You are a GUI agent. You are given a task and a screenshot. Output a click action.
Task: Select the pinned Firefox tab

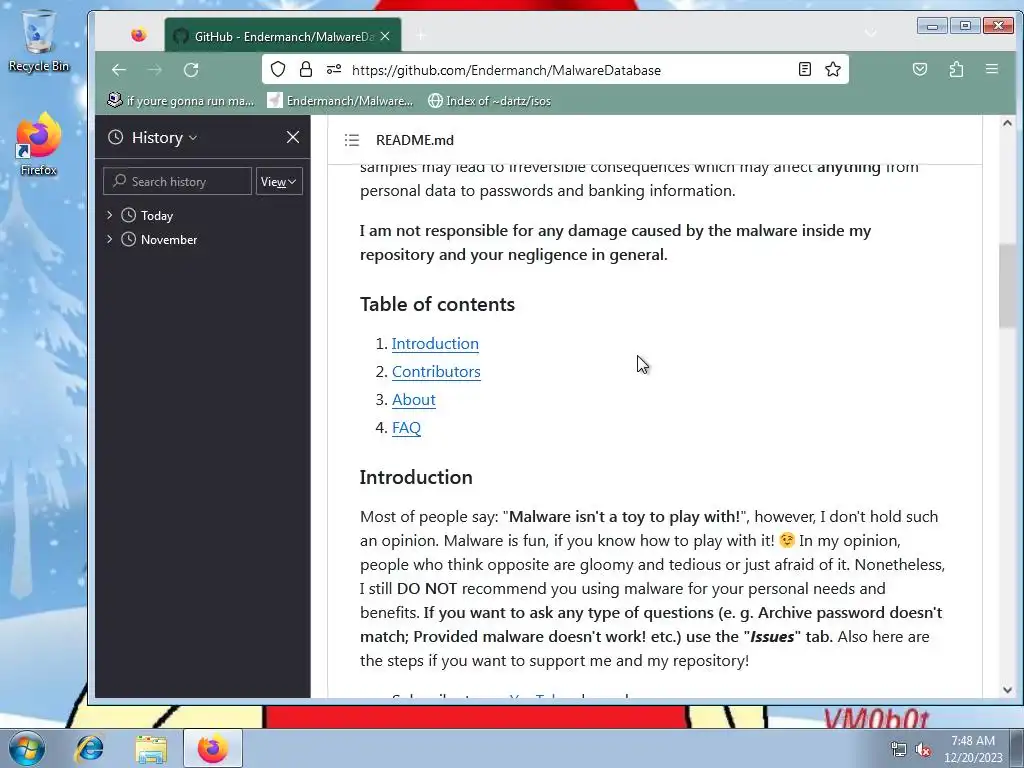[138, 35]
